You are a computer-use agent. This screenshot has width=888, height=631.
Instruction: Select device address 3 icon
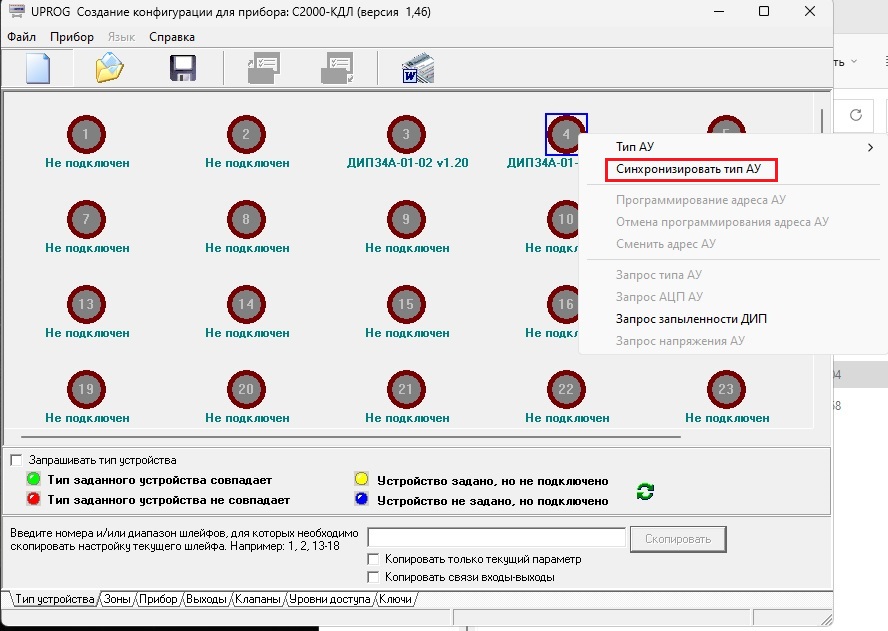(x=406, y=134)
